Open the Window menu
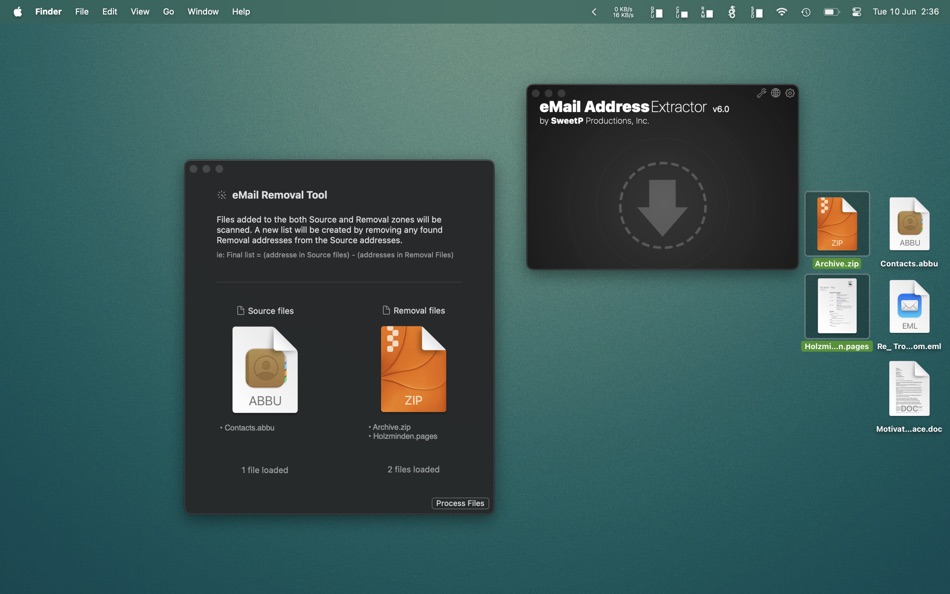This screenshot has width=950, height=594. pyautogui.click(x=203, y=12)
